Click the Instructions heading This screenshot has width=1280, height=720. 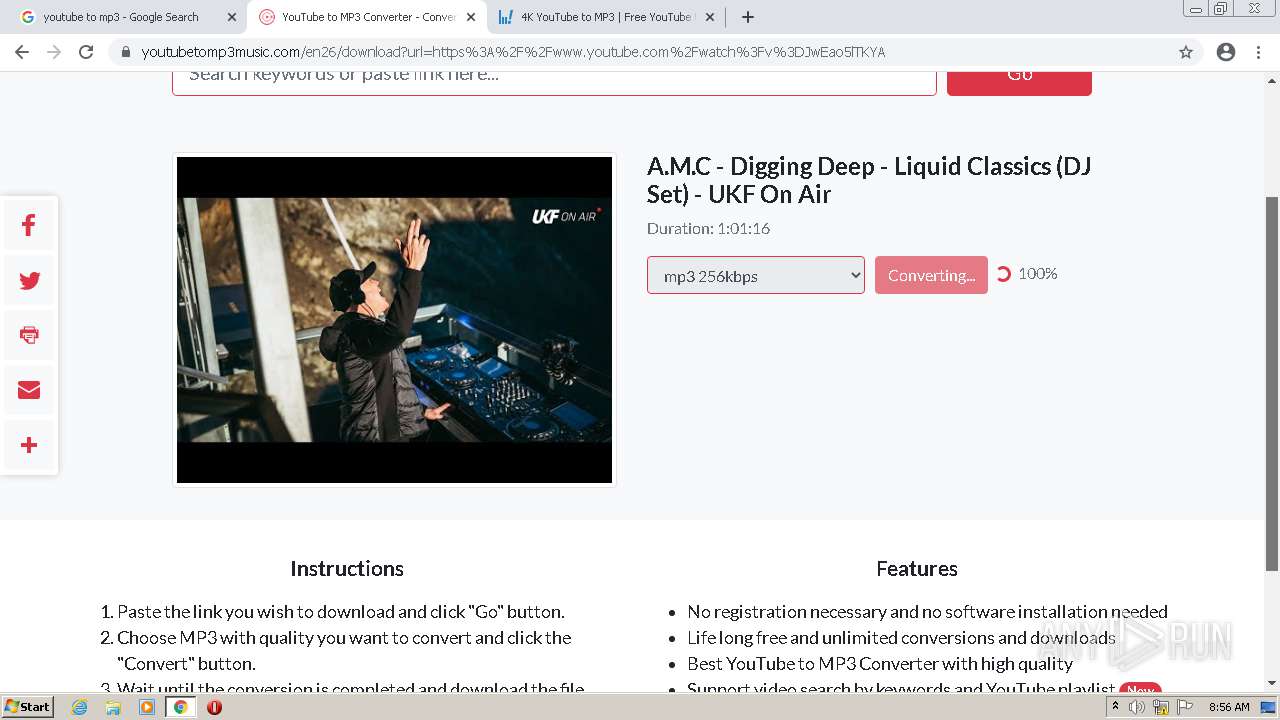(347, 568)
